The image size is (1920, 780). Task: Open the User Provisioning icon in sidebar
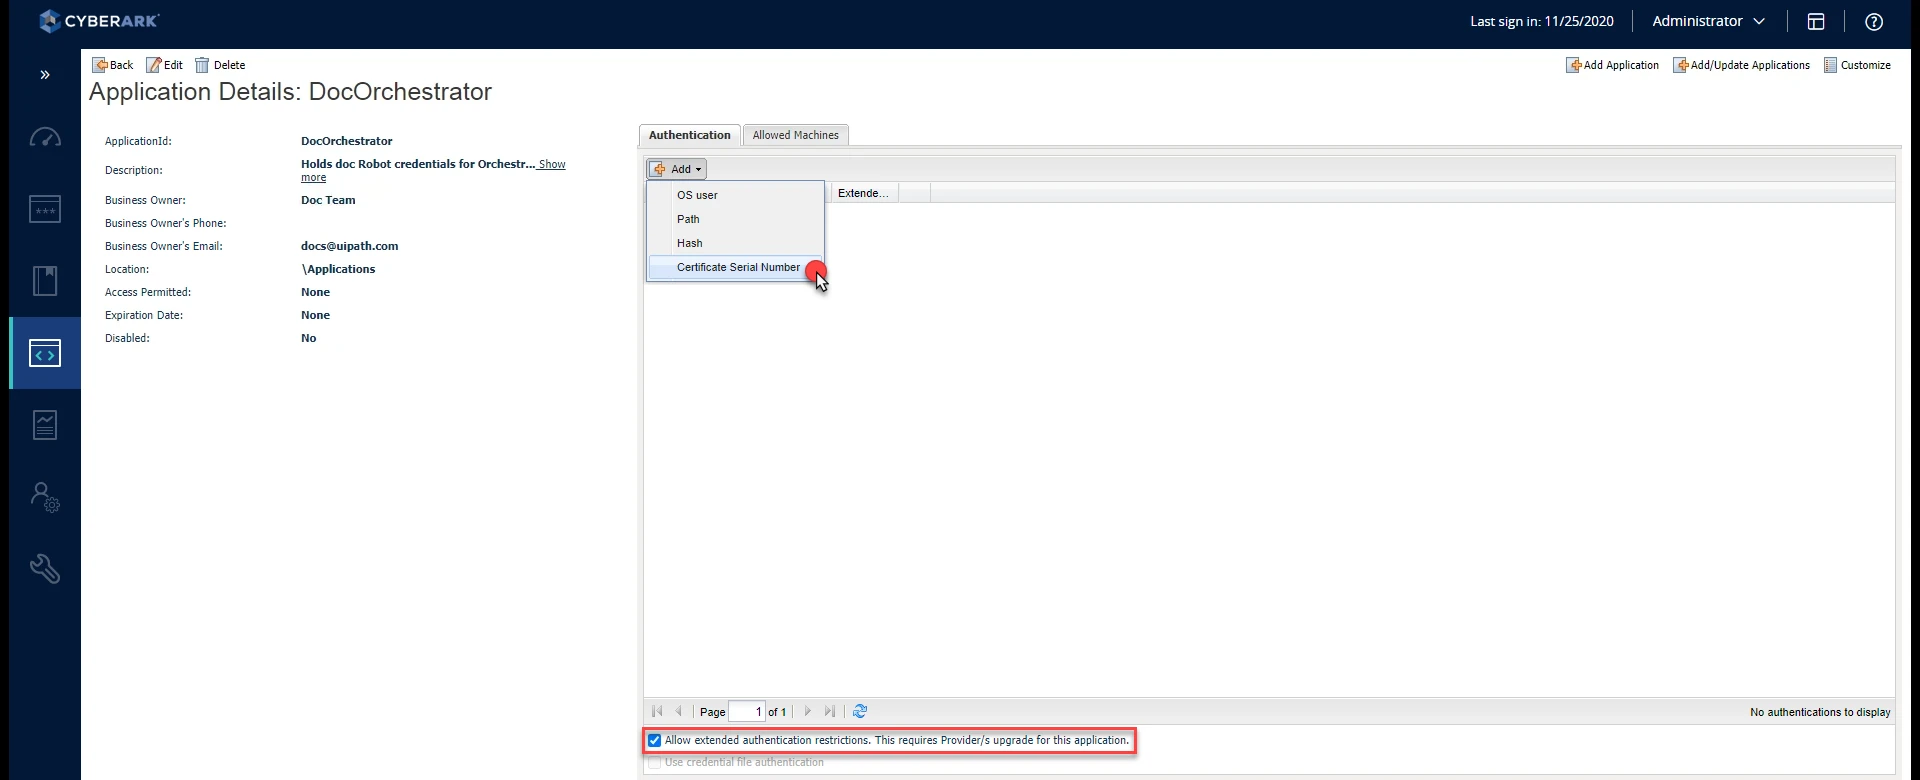pyautogui.click(x=45, y=497)
